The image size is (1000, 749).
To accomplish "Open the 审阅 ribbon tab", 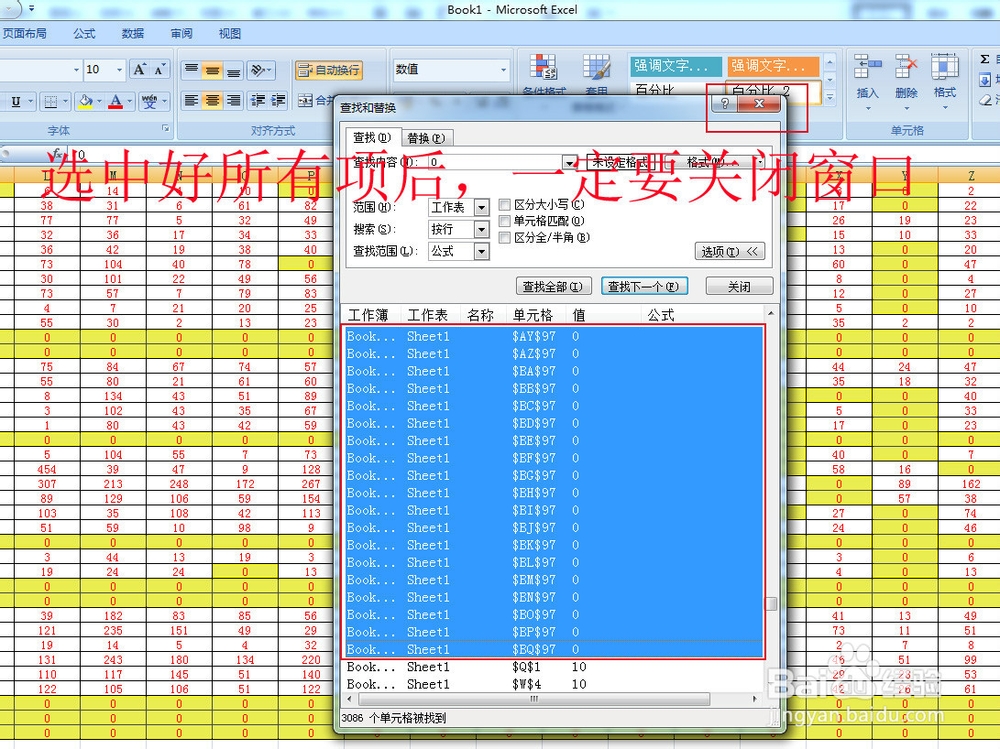I will pos(181,33).
